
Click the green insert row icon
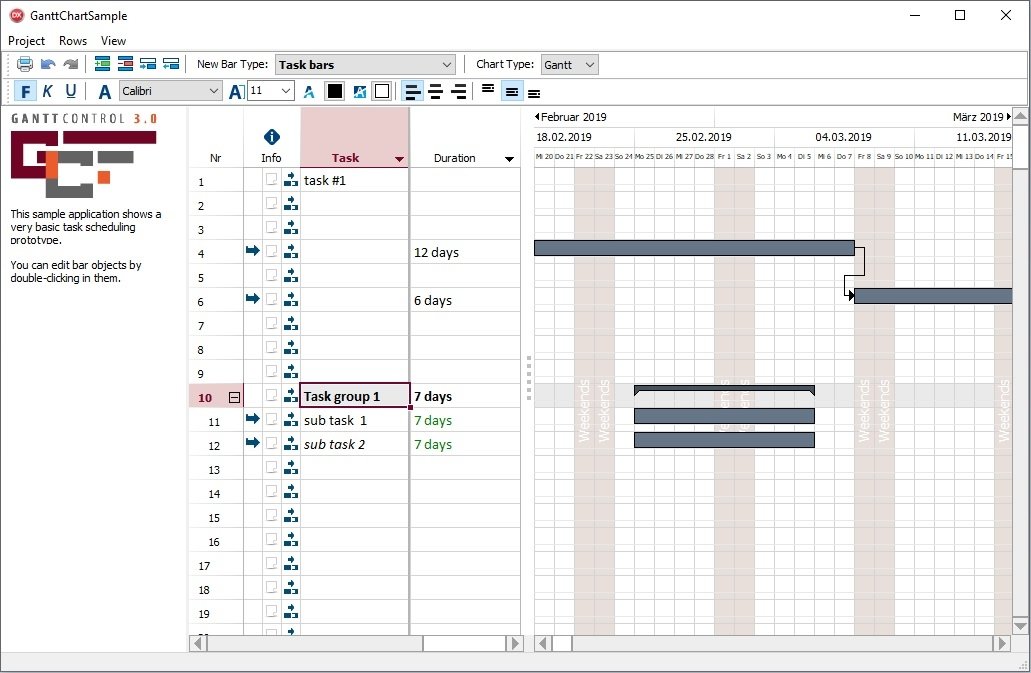pyautogui.click(x=103, y=64)
